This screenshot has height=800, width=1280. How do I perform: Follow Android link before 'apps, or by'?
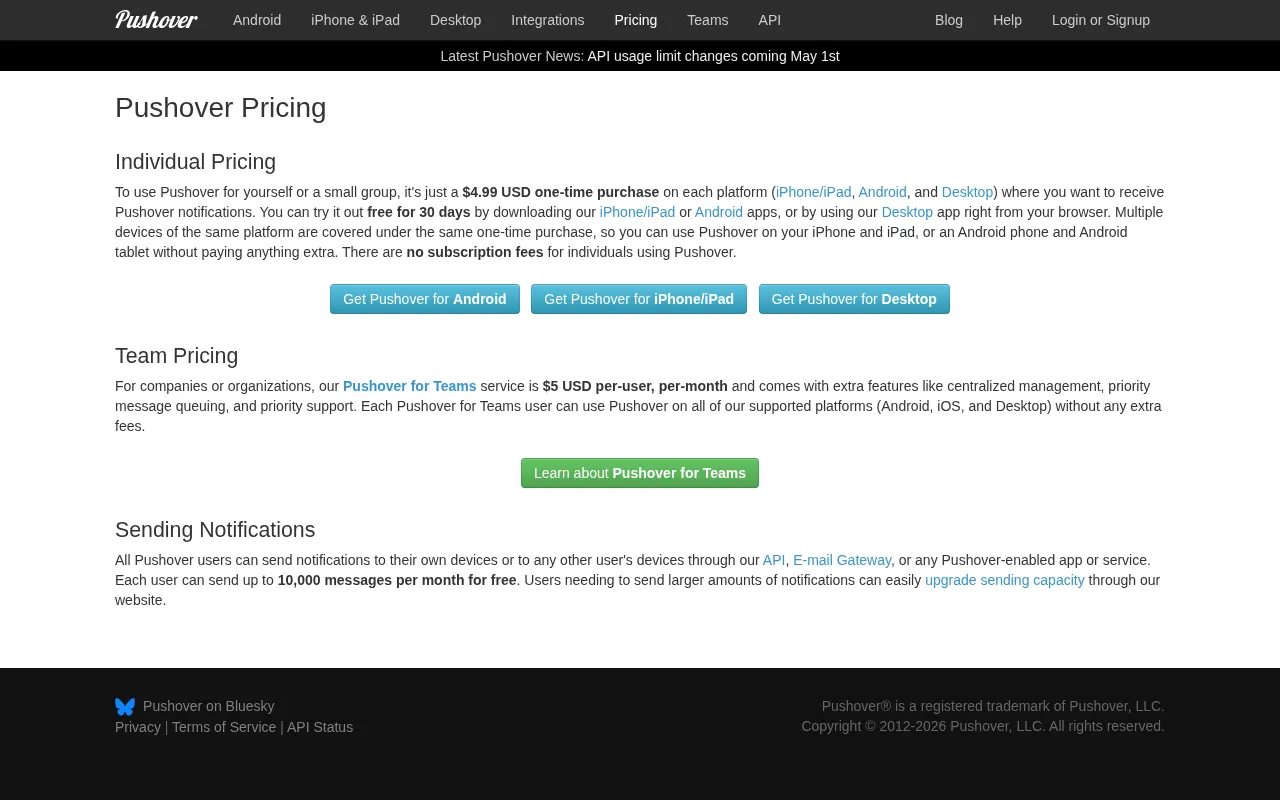(719, 212)
